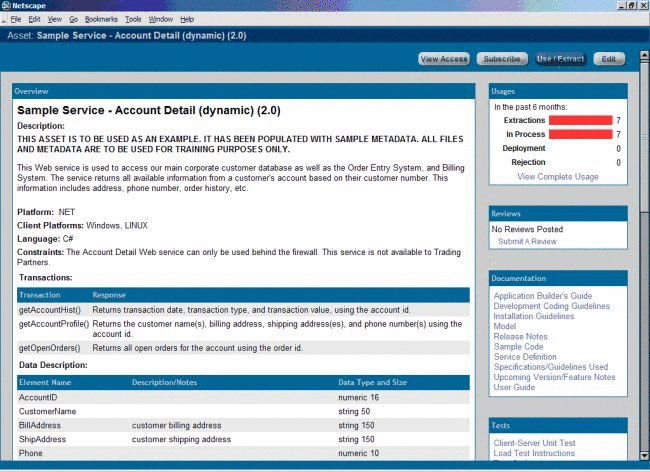This screenshot has height=472, width=650.
Task: Click the red Extractions usage bar
Action: 580,120
